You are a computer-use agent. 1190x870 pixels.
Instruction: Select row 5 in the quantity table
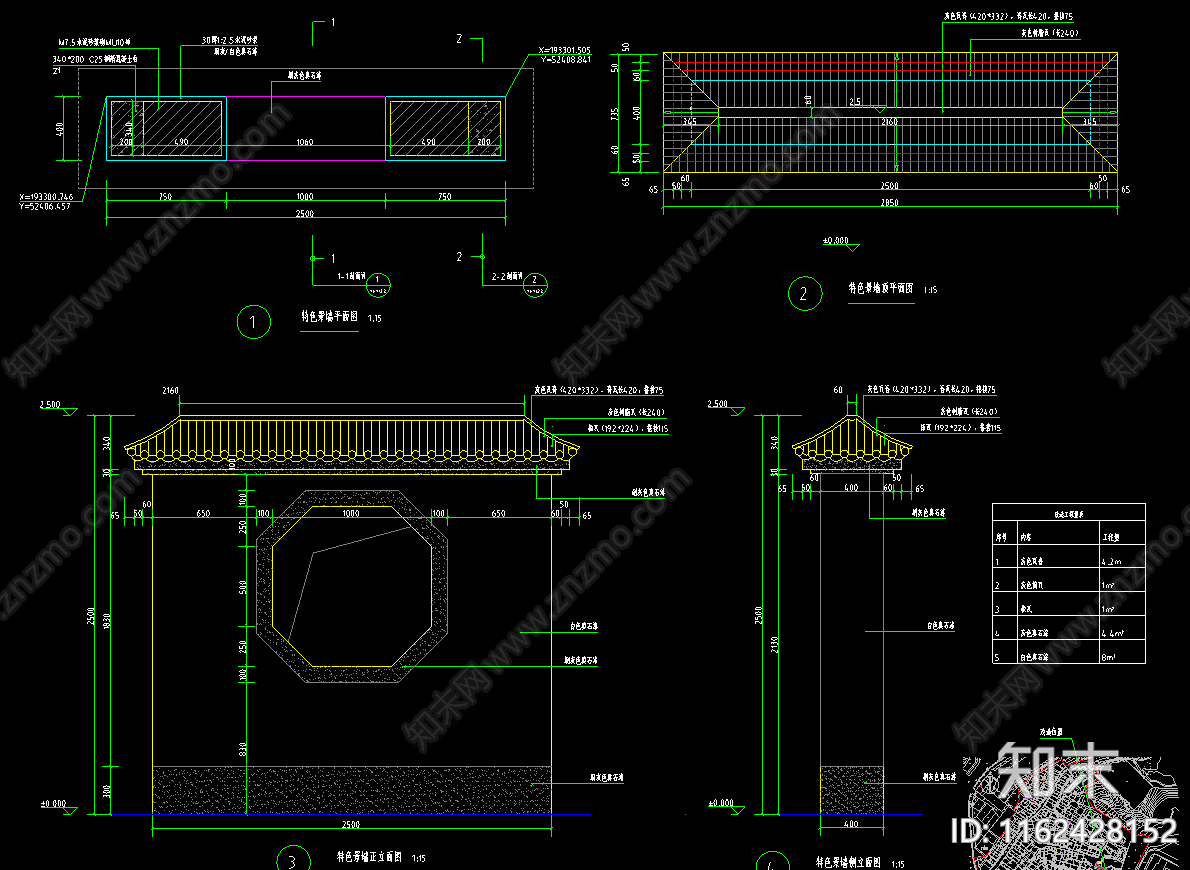[1067, 656]
